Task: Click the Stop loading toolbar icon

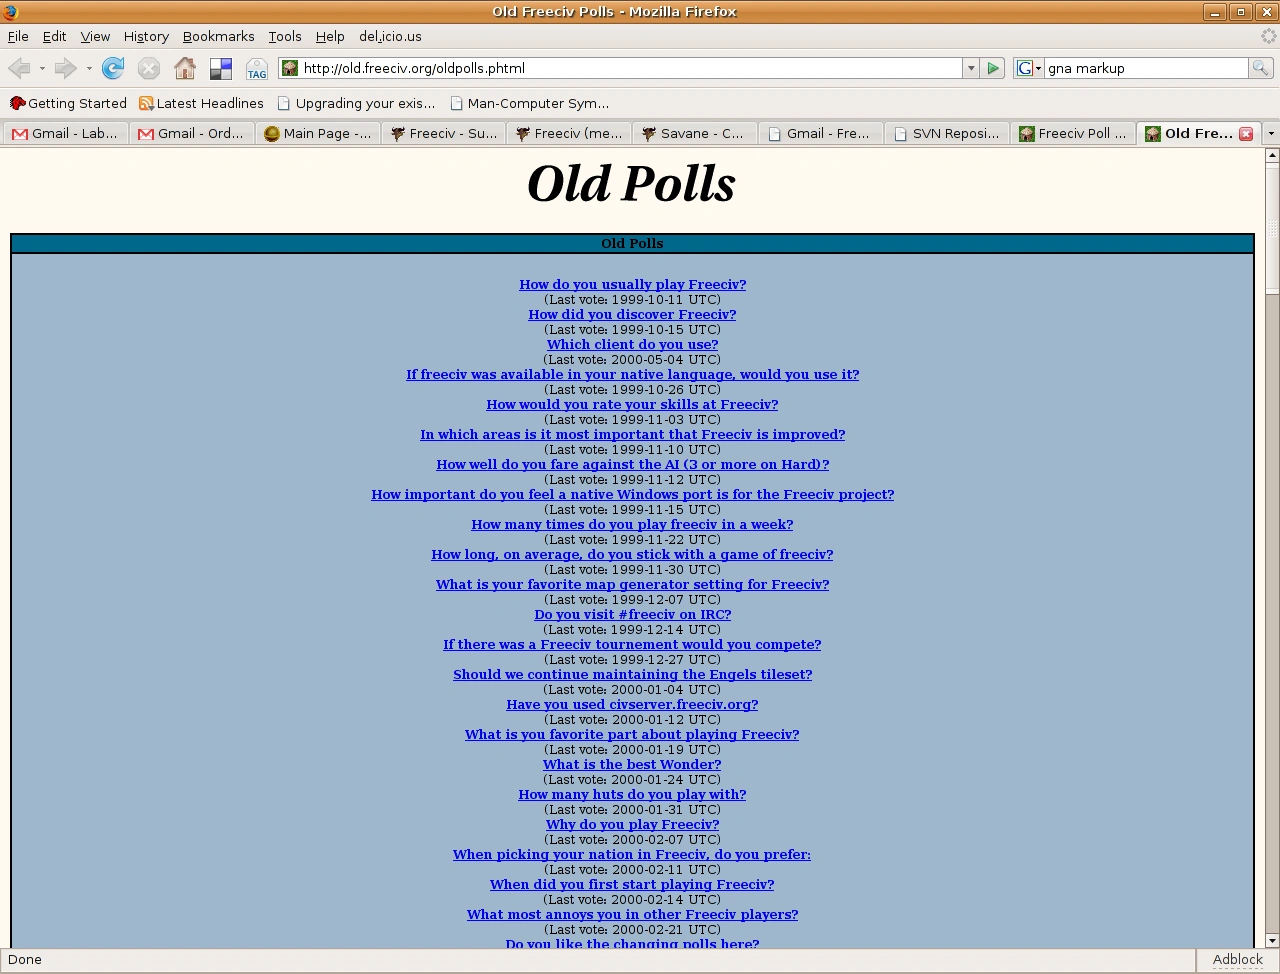Action: tap(149, 68)
